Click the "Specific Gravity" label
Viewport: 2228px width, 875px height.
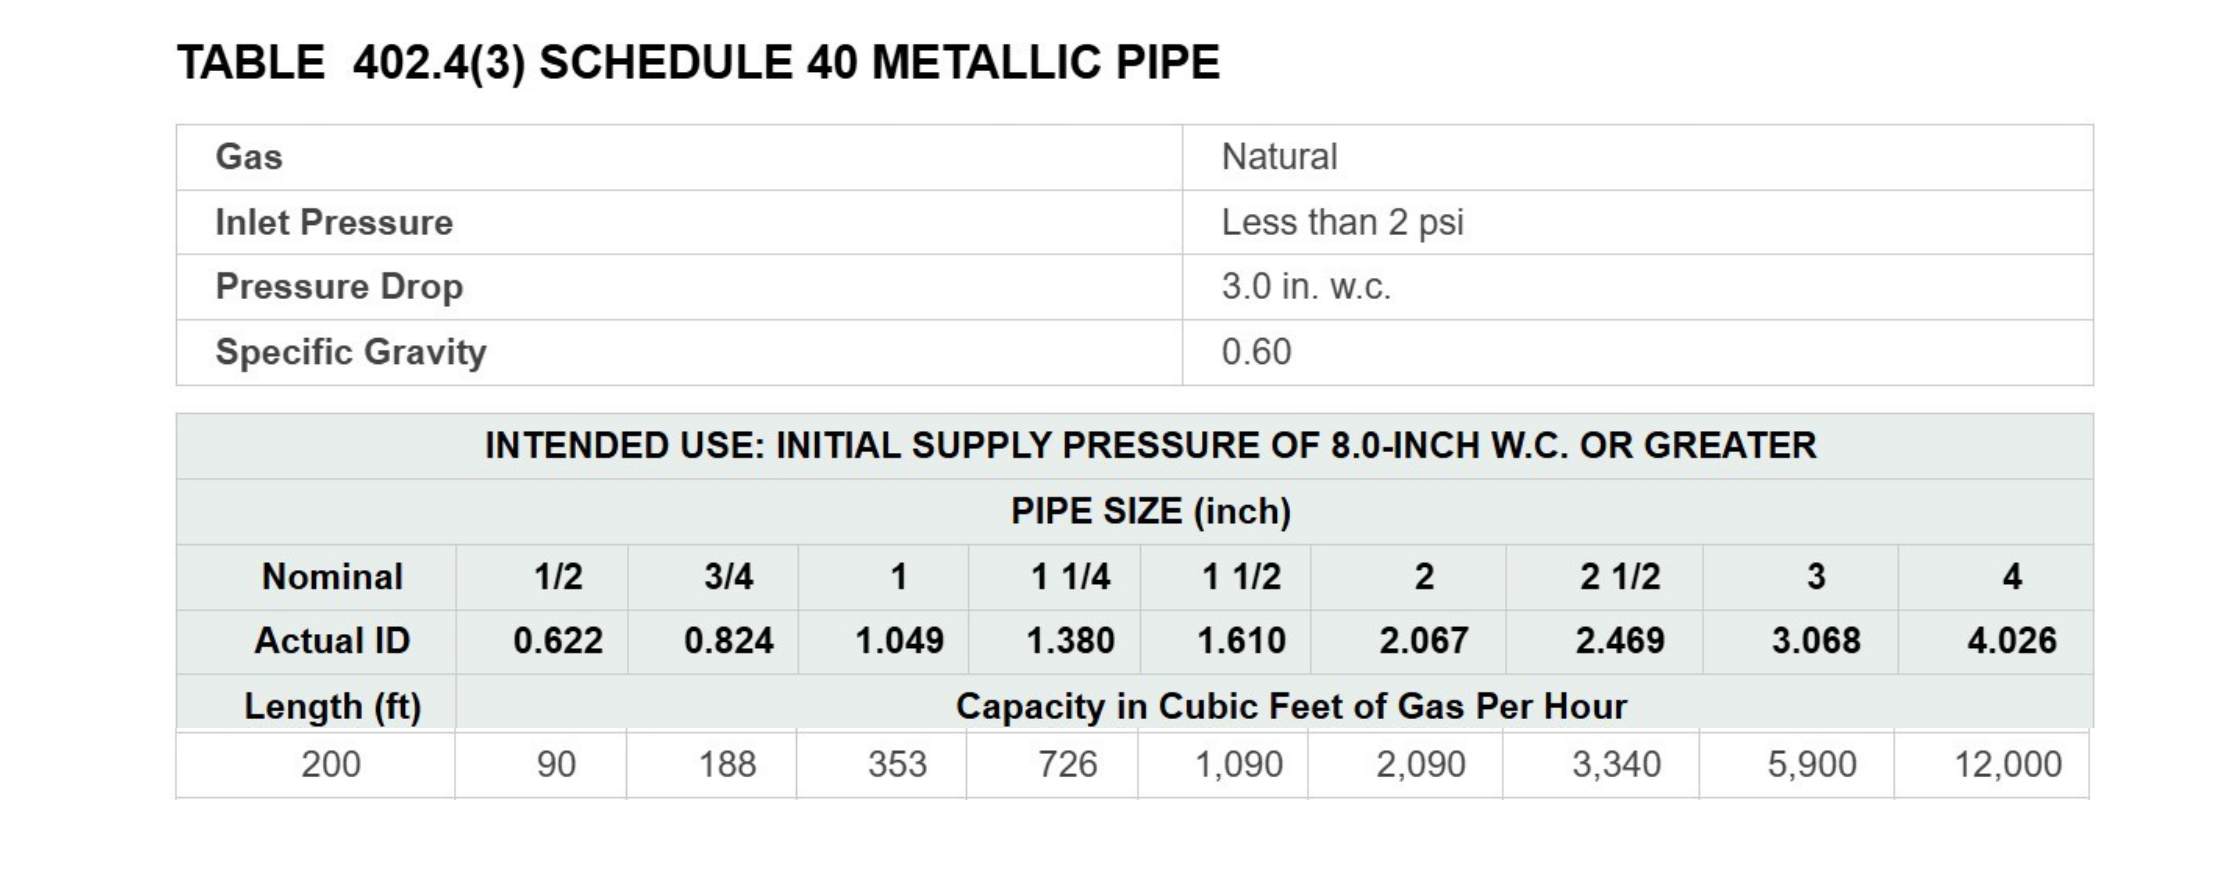(350, 352)
